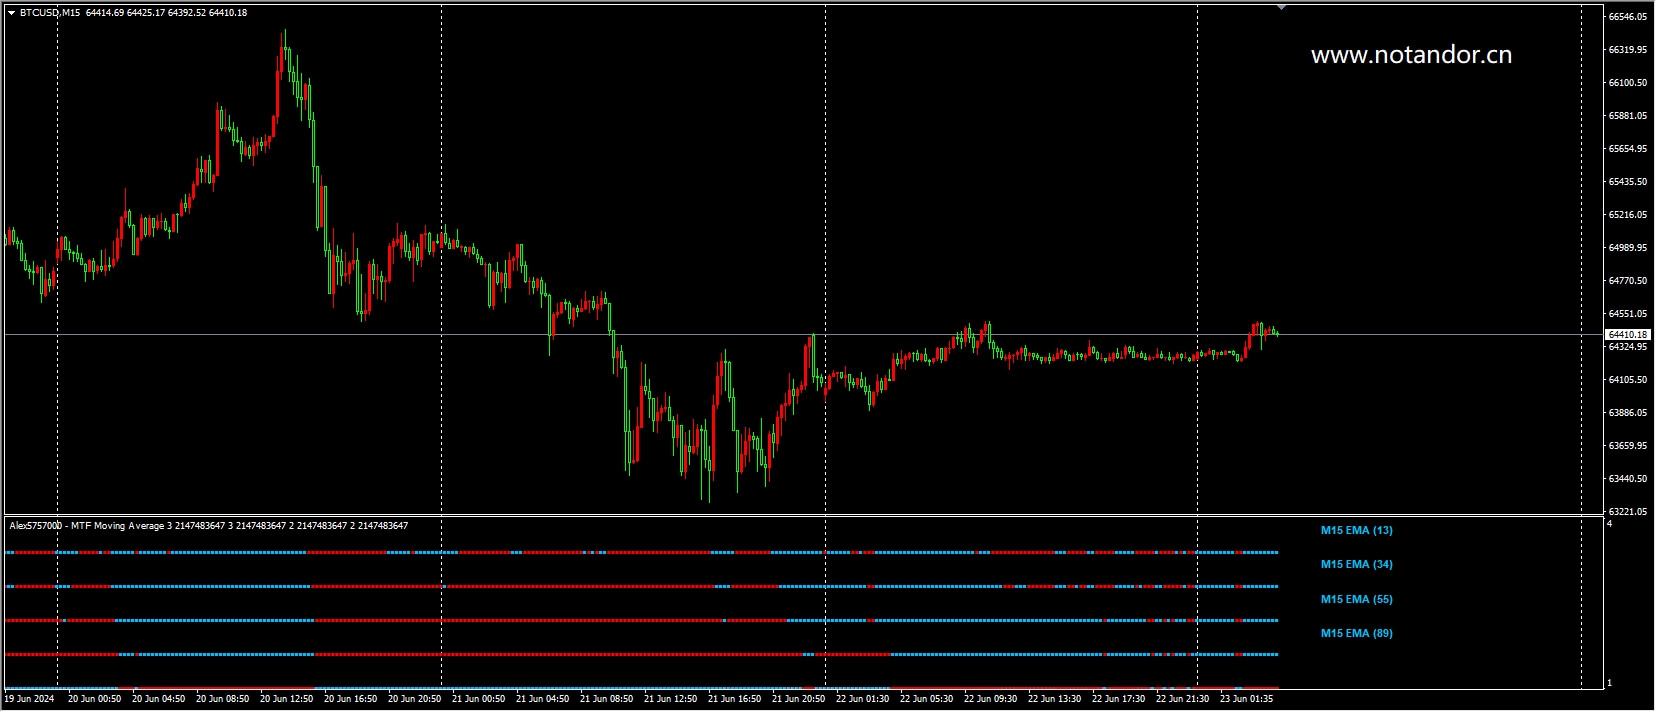Viewport: 1656px width, 712px height.
Task: Click the MTF Moving Average indicator title
Action: tap(208, 525)
